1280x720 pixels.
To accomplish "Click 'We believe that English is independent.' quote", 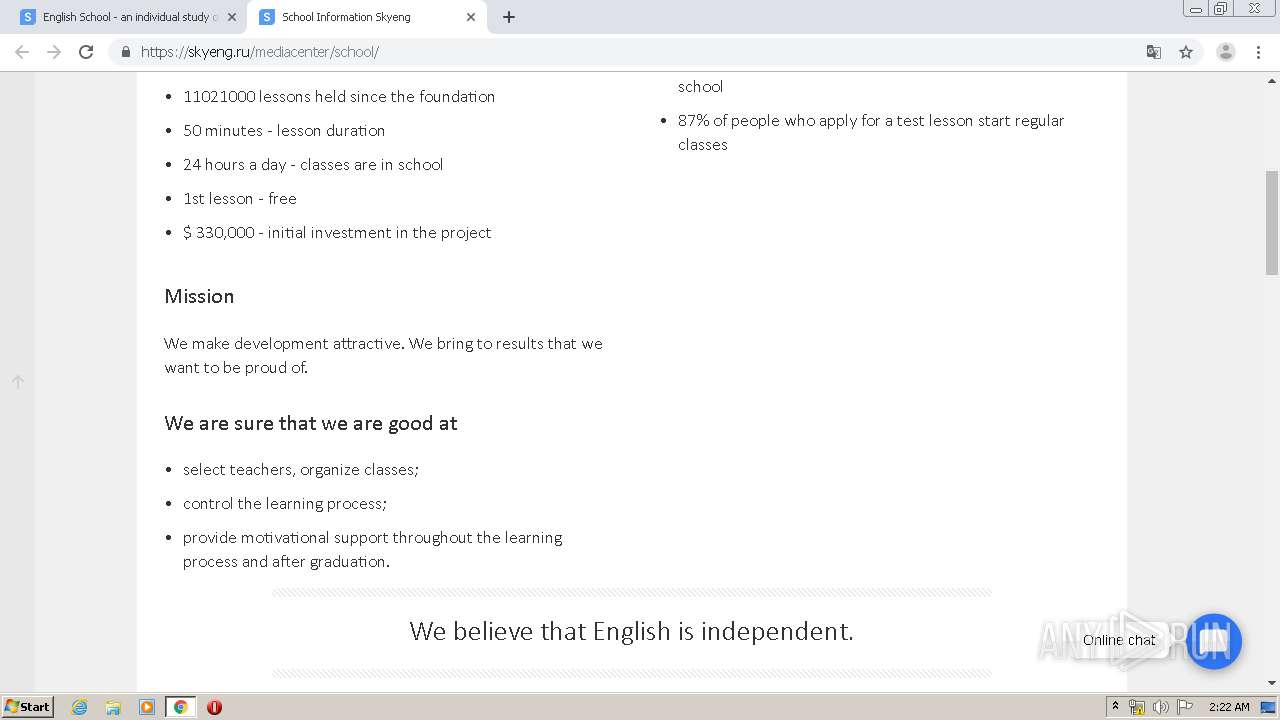I will [x=631, y=631].
